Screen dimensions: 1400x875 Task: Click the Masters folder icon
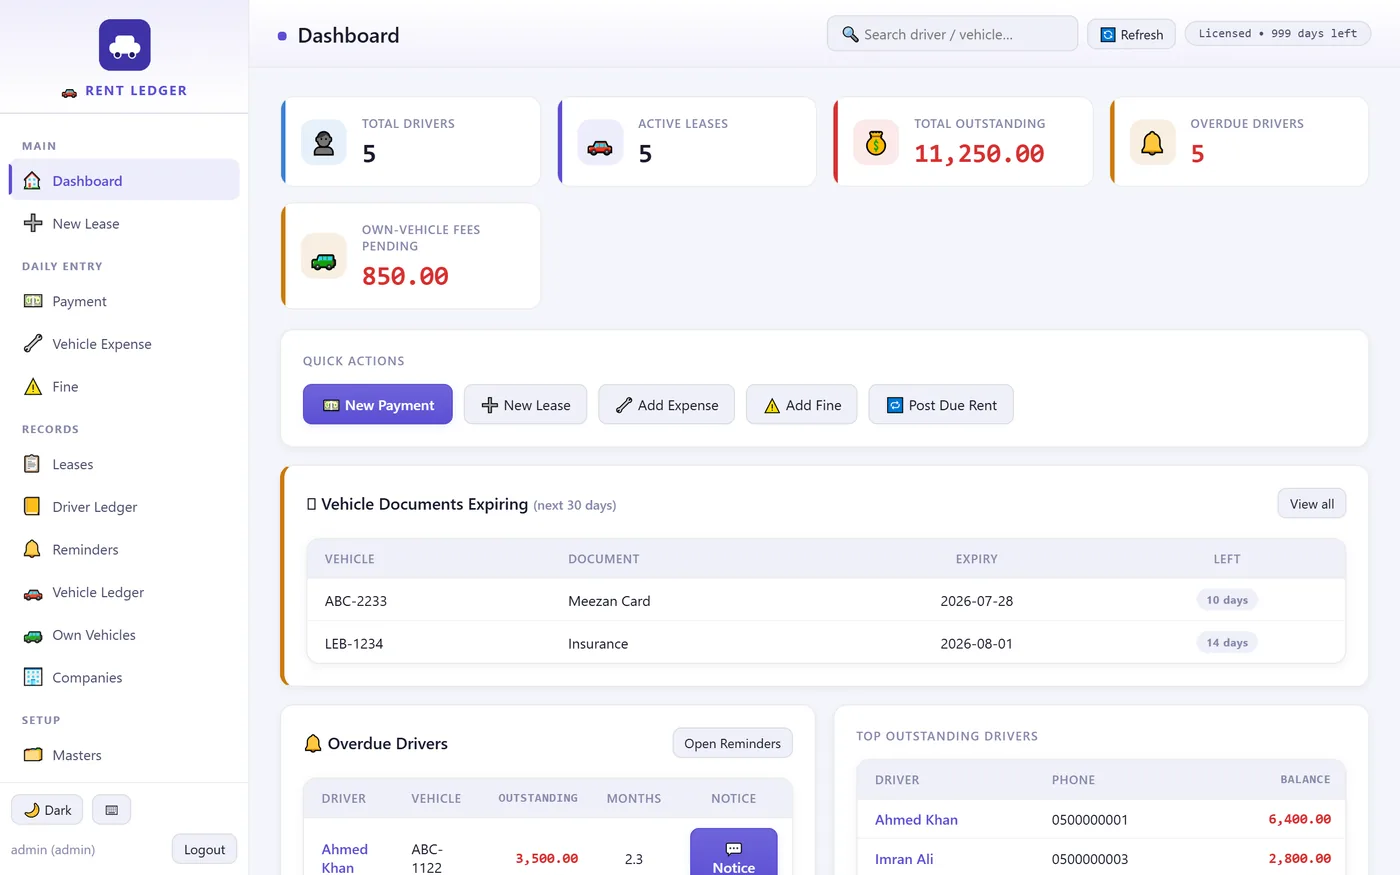(33, 755)
